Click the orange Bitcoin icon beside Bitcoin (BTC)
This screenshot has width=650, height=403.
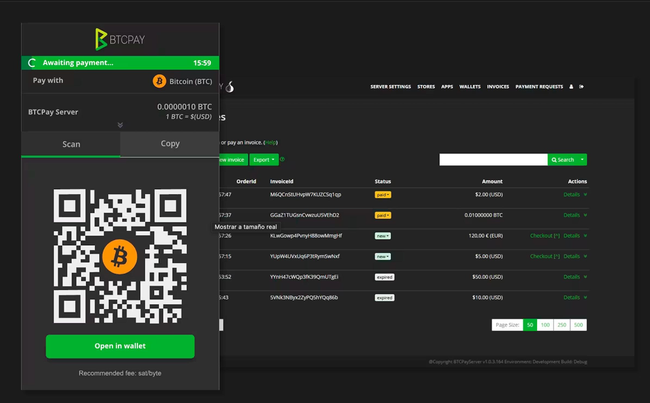[159, 81]
